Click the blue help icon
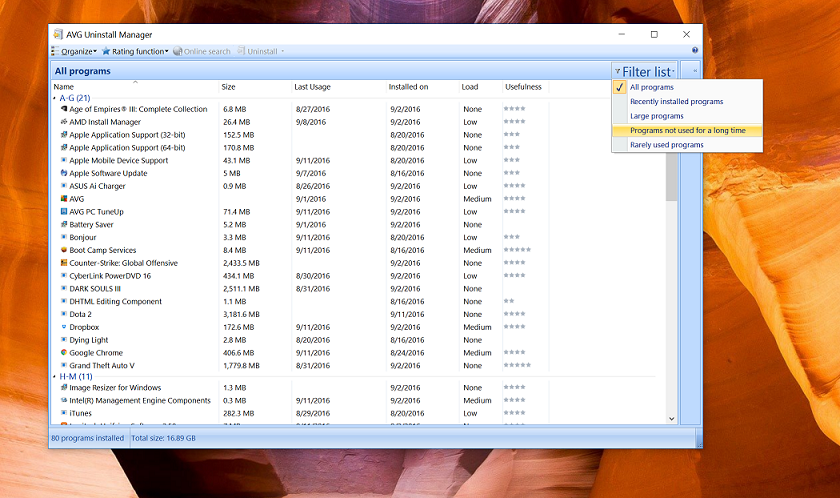The height and width of the screenshot is (498, 840). click(x=695, y=50)
